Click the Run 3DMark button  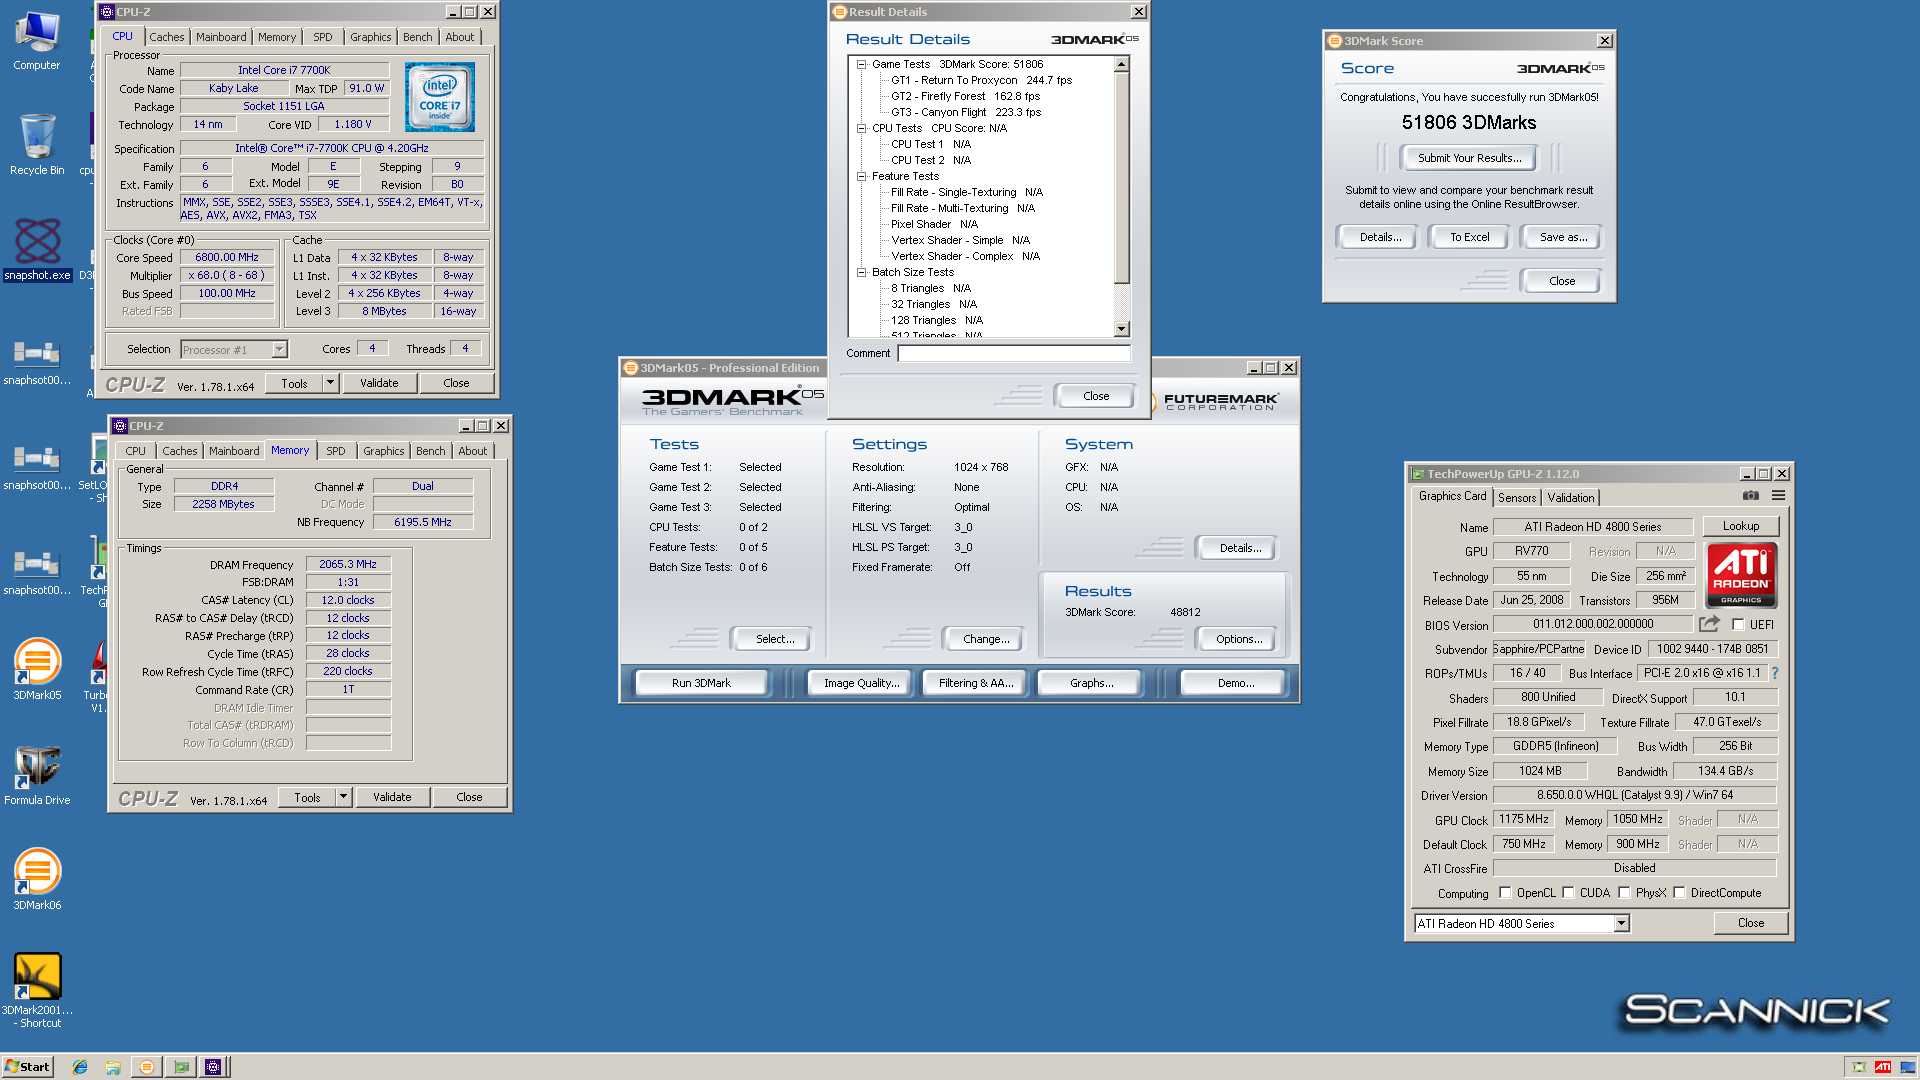701,683
